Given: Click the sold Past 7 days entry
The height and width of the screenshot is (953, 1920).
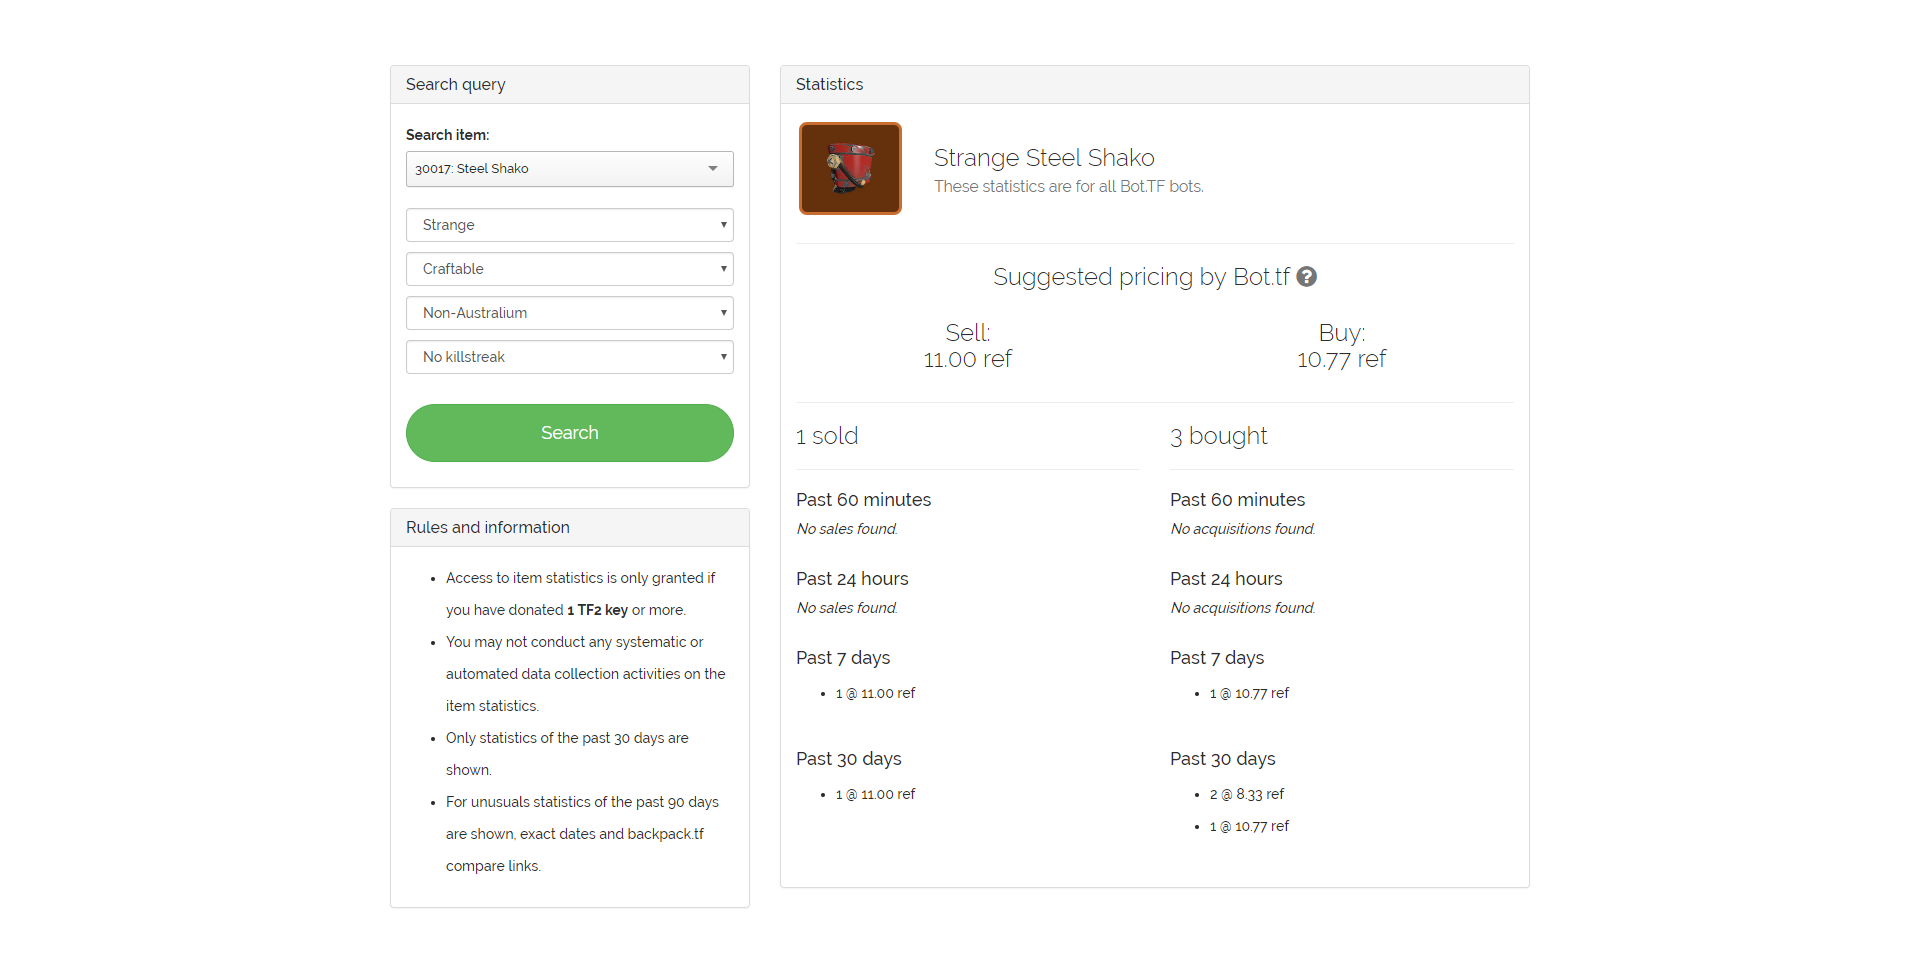Looking at the screenshot, I should pos(875,693).
